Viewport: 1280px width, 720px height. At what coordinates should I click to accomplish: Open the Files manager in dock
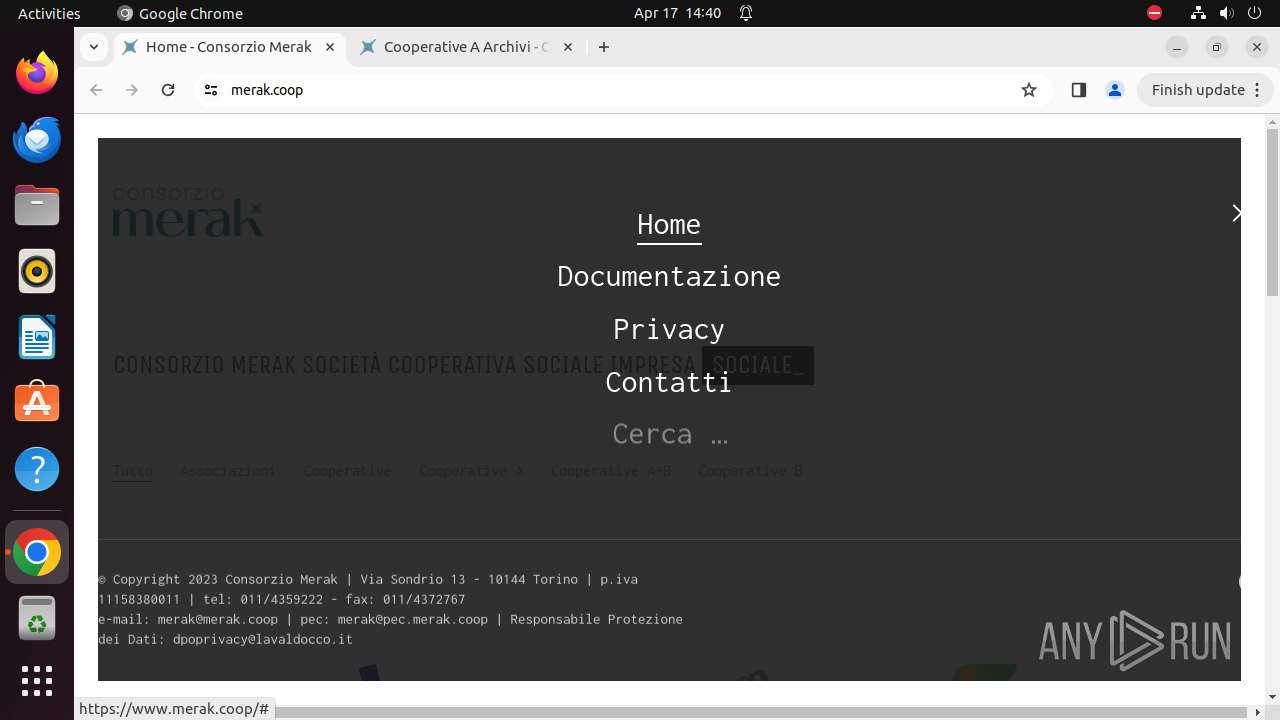(37, 205)
